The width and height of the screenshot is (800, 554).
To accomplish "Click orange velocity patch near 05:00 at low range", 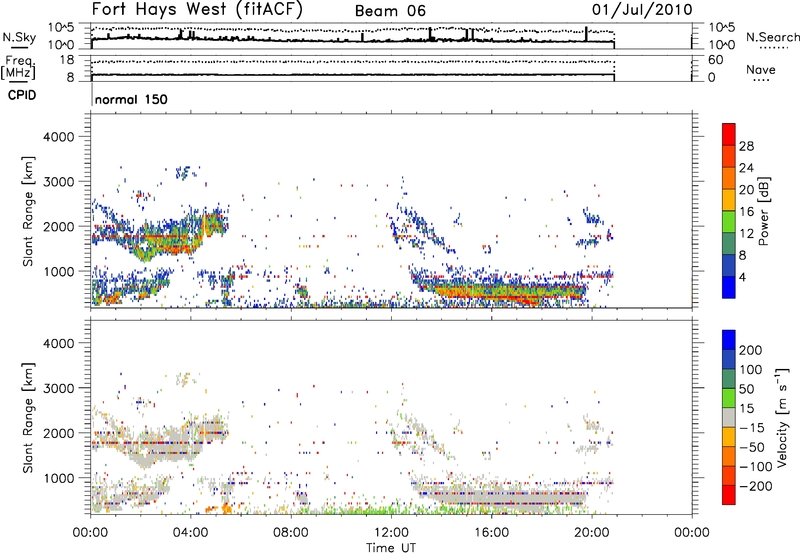I will 219,508.
